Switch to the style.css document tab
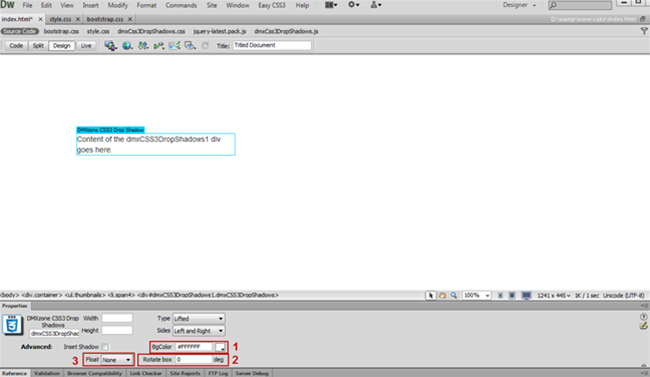Image resolution: width=650 pixels, height=377 pixels. [61, 19]
